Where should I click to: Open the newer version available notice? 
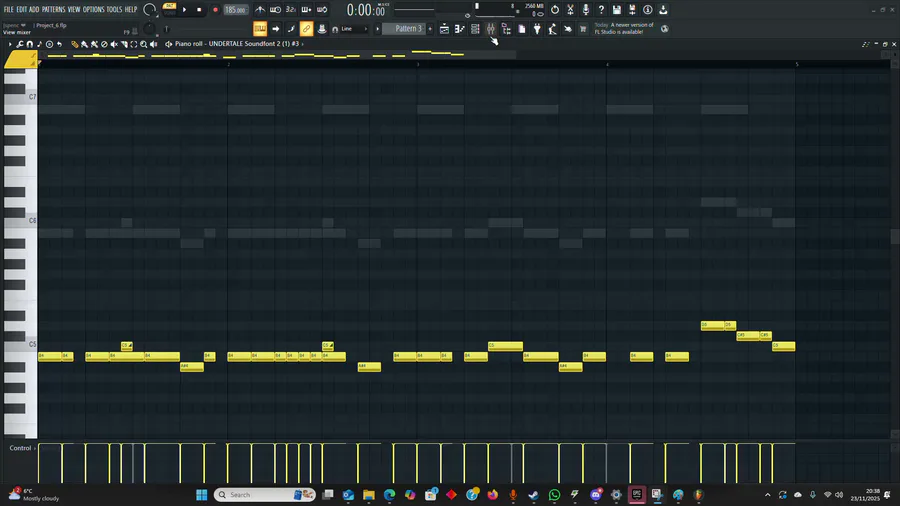pos(624,29)
